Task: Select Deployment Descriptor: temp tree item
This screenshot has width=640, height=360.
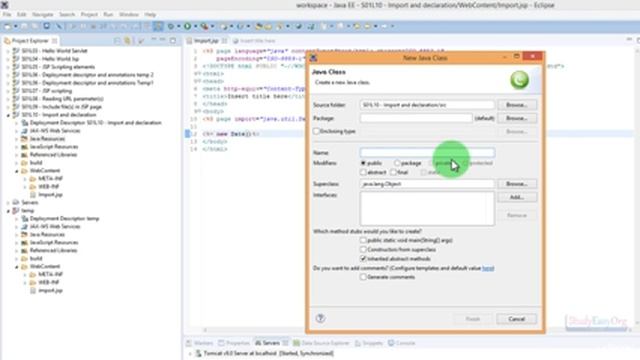Action: [x=64, y=218]
